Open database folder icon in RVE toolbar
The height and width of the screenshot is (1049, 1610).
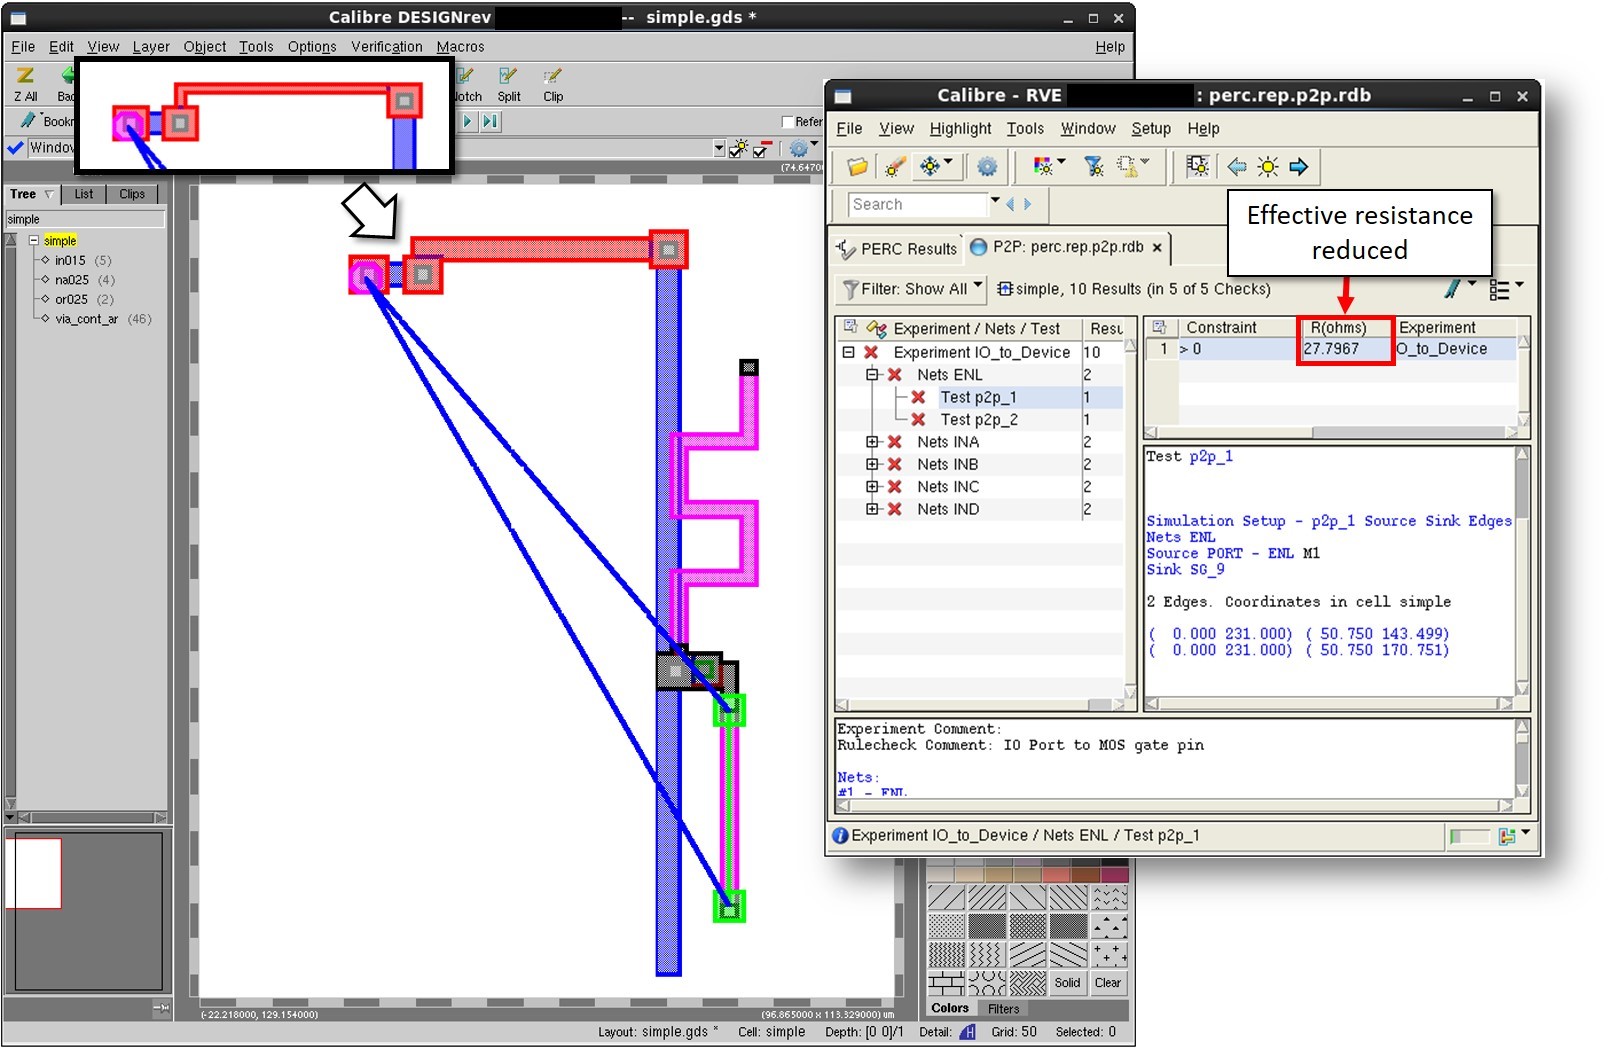pos(857,167)
